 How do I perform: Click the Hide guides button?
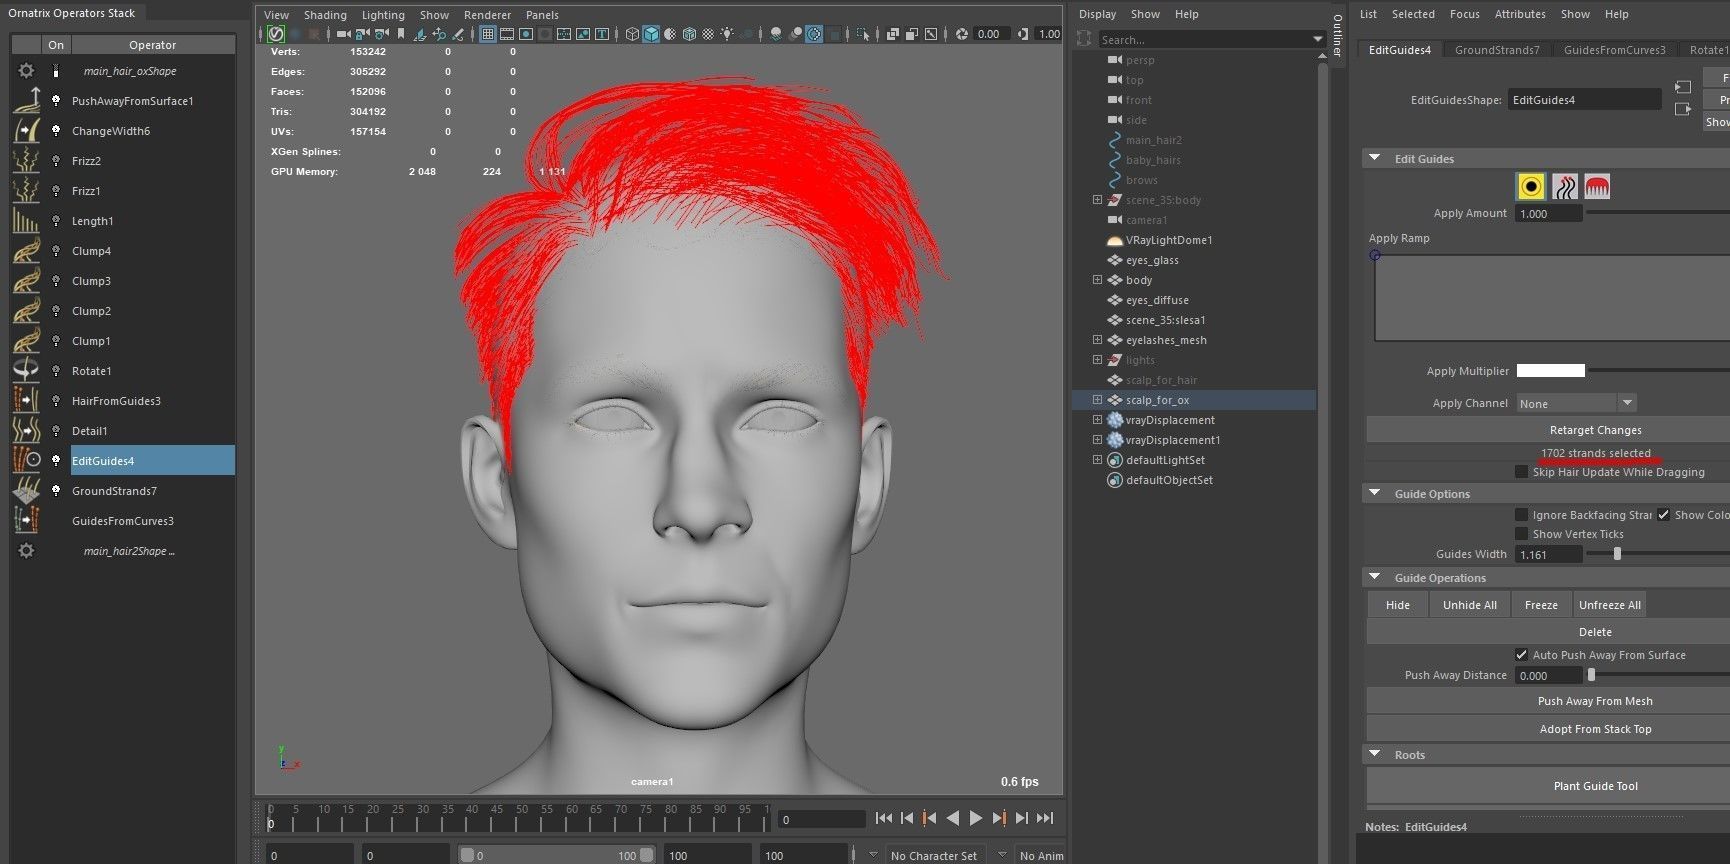point(1398,605)
